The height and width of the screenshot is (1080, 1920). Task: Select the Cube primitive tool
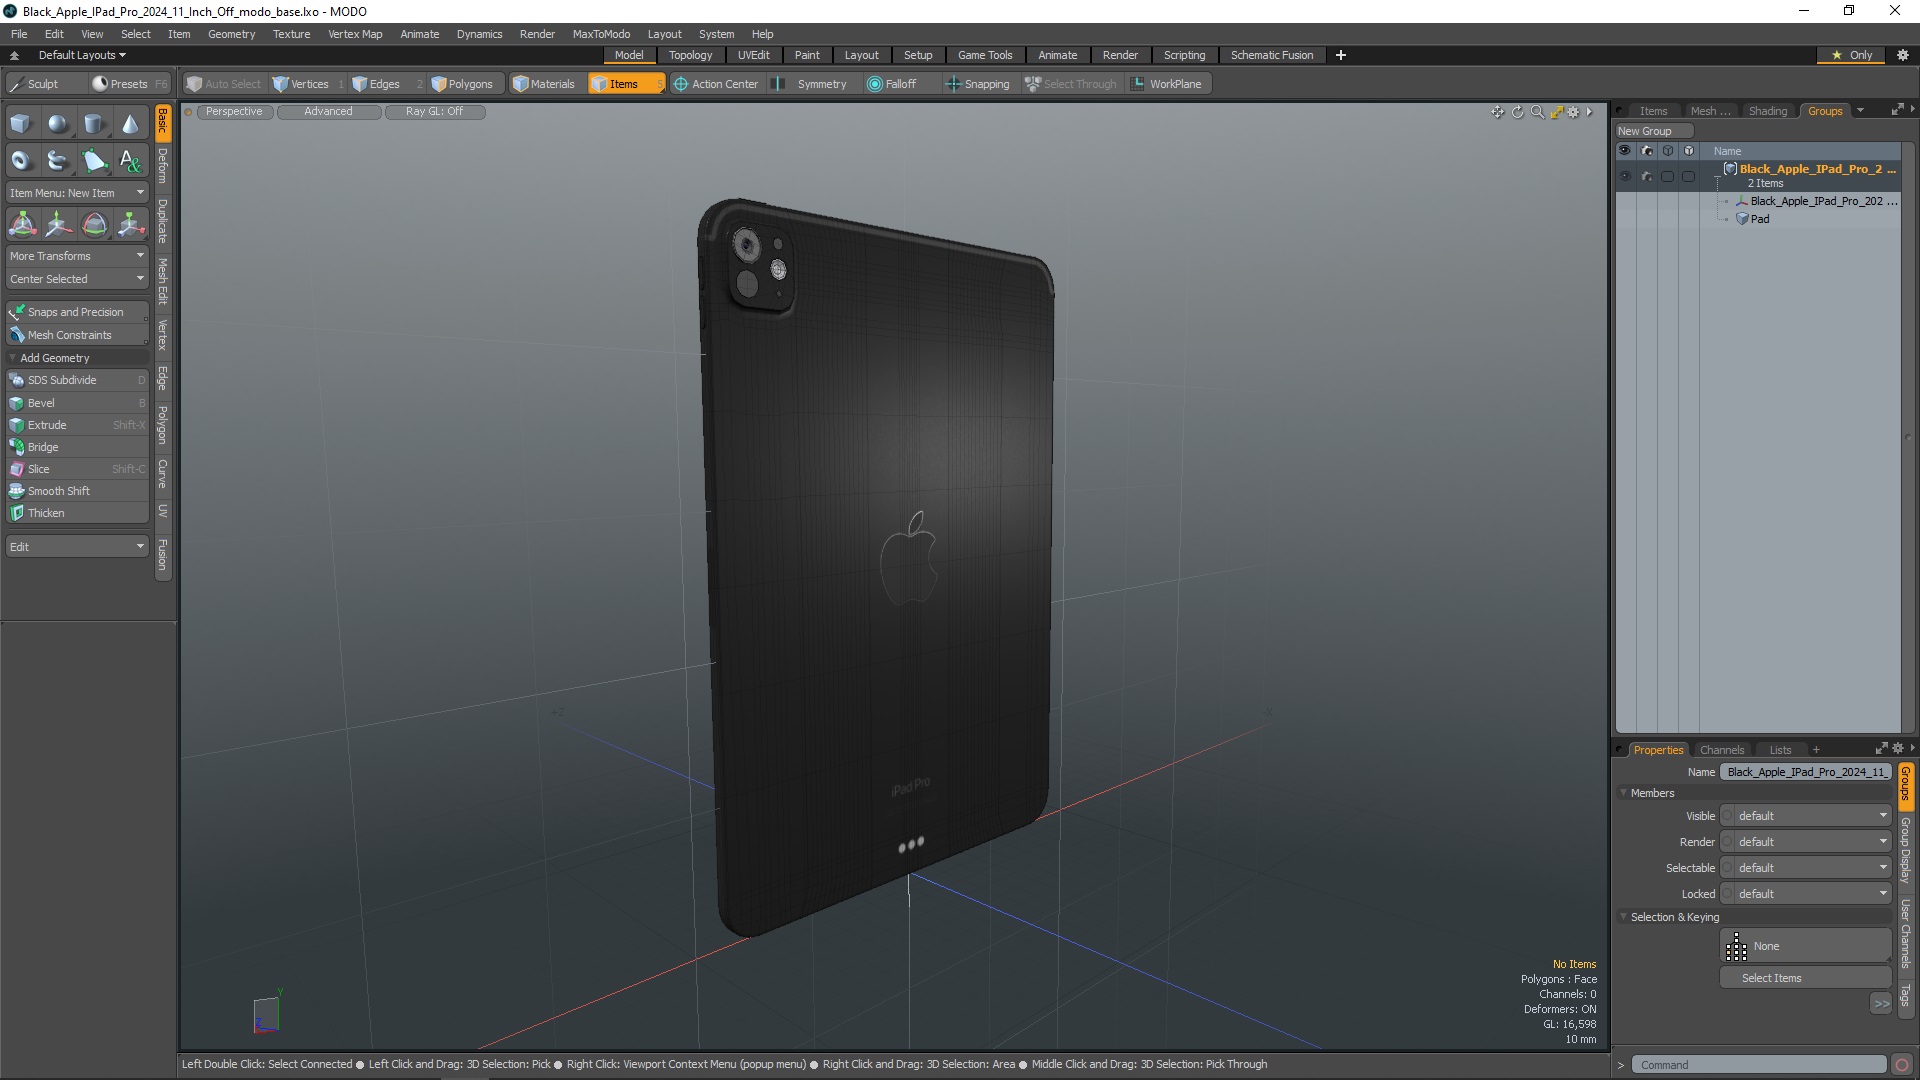tap(21, 124)
